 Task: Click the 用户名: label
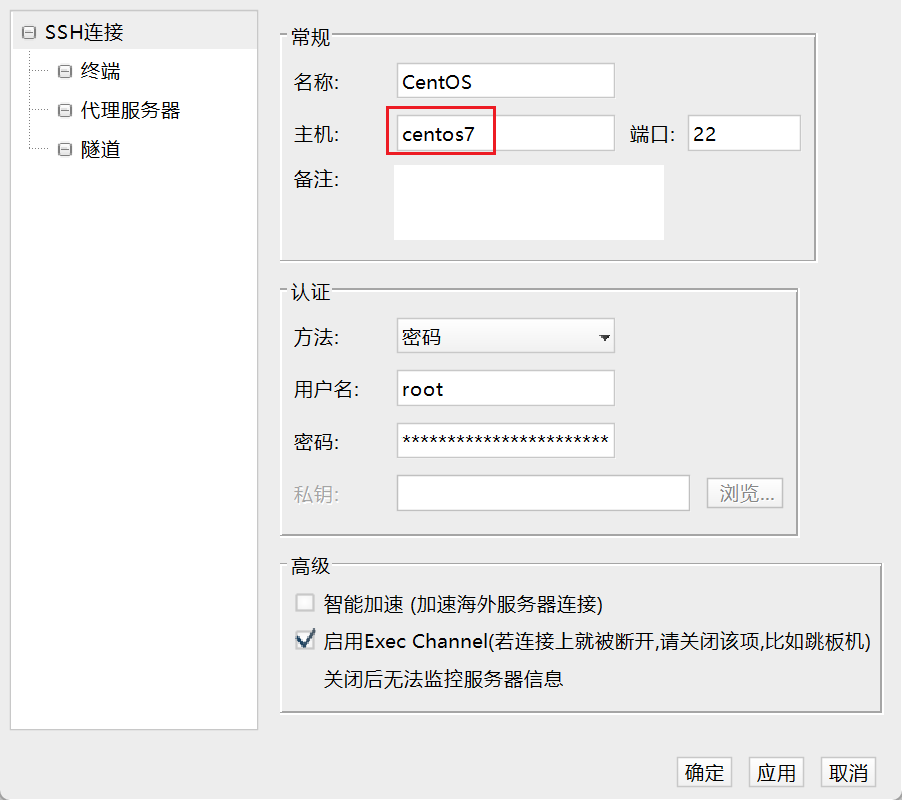[327, 389]
